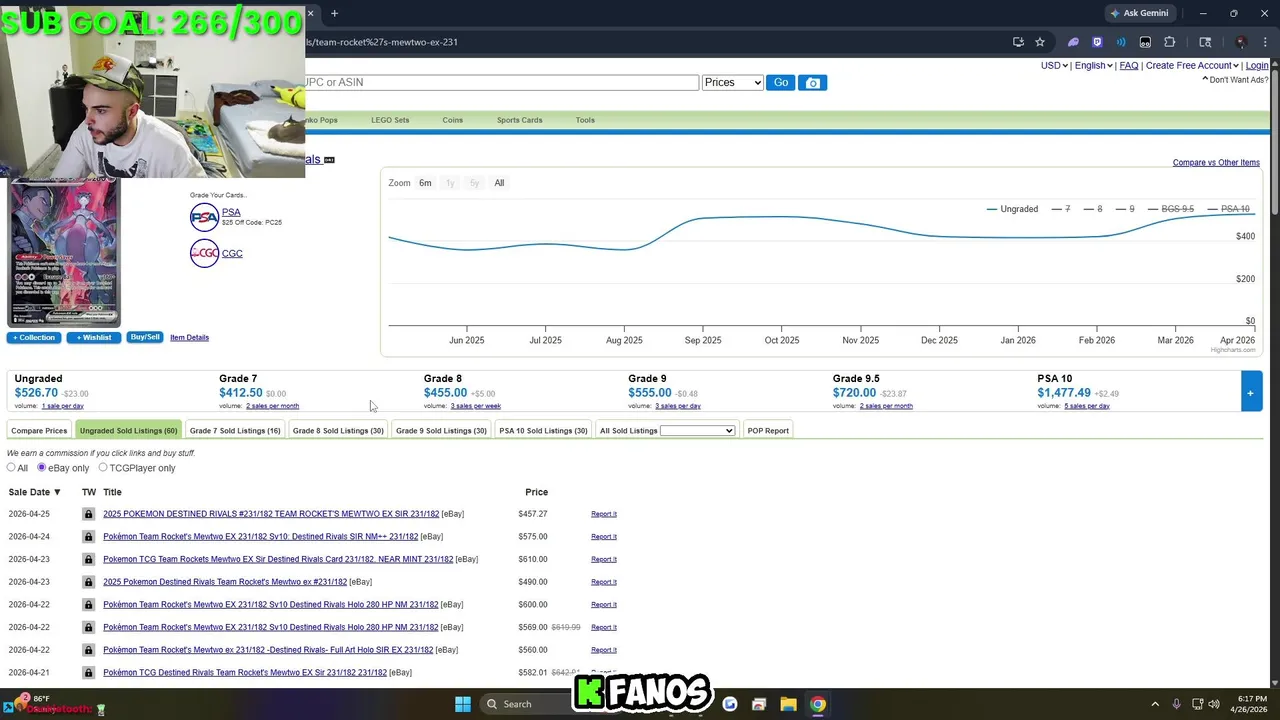Viewport: 1280px width, 720px height.
Task: Open the Item Details link
Action: pyautogui.click(x=189, y=338)
